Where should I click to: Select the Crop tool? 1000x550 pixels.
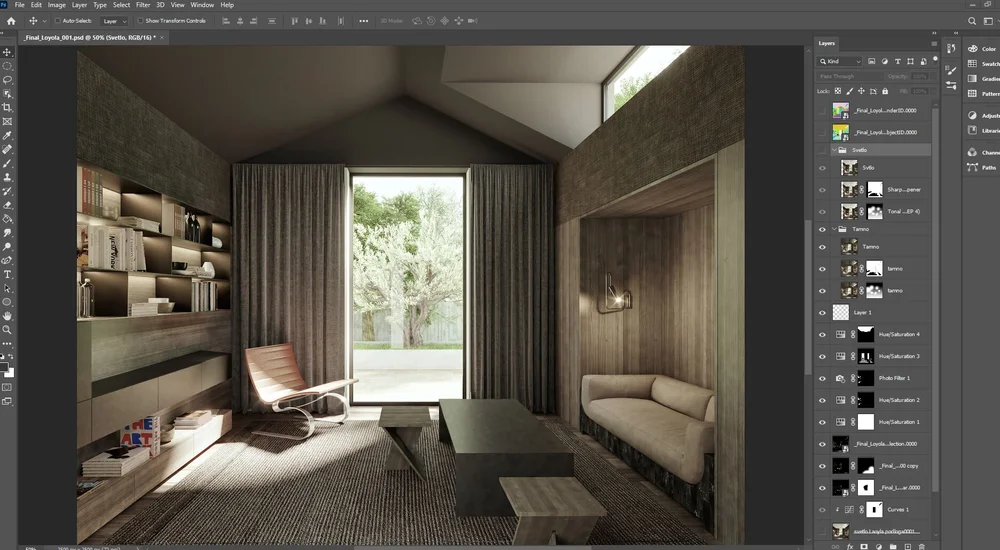7,108
